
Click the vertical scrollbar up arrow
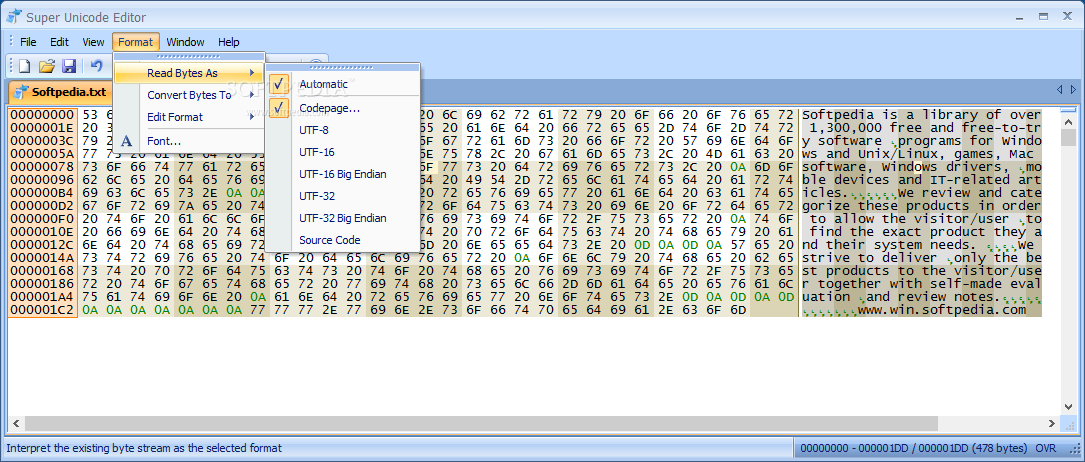pyautogui.click(x=1069, y=120)
